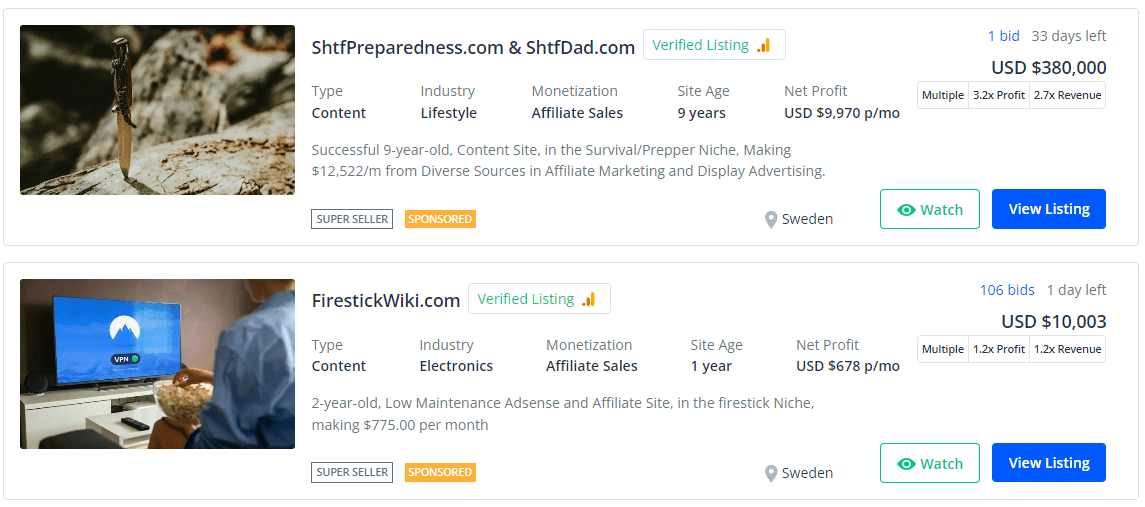
Task: Click the '106 bids' link
Action: coord(1007,290)
